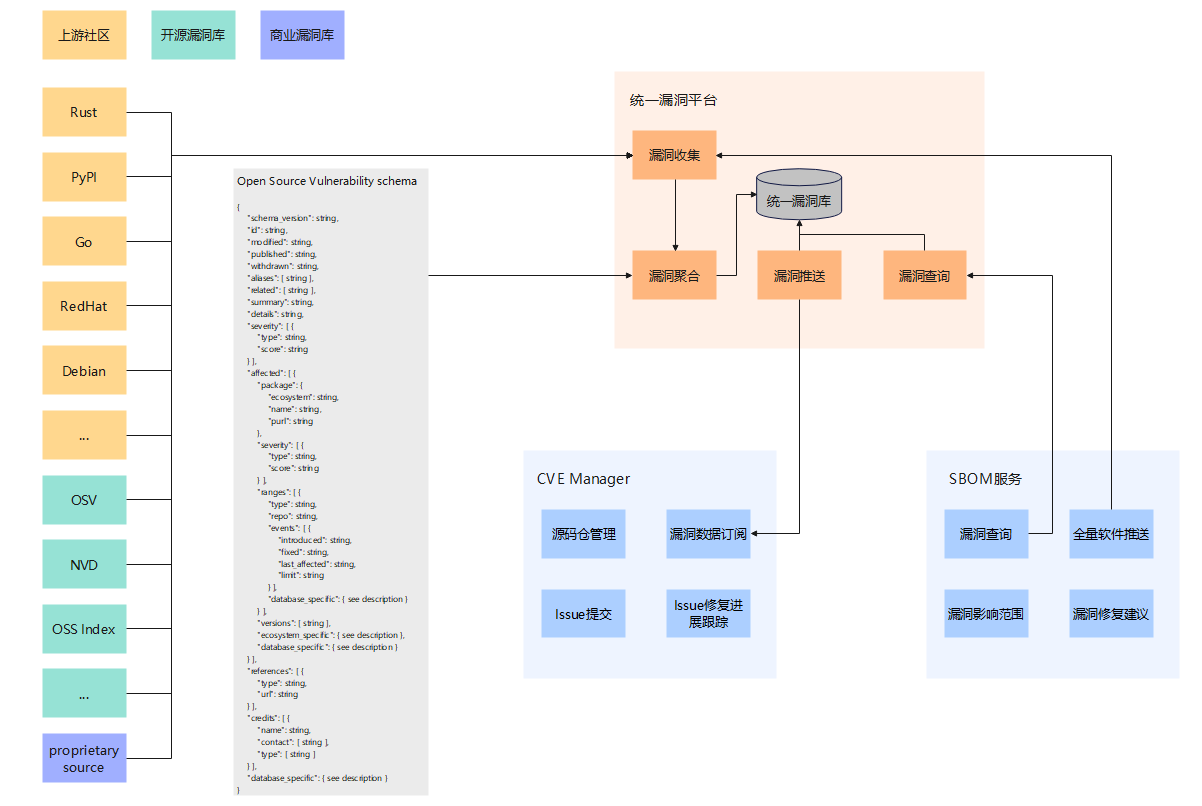Click the OSS Index box
The image size is (1202, 806).
click(x=84, y=629)
